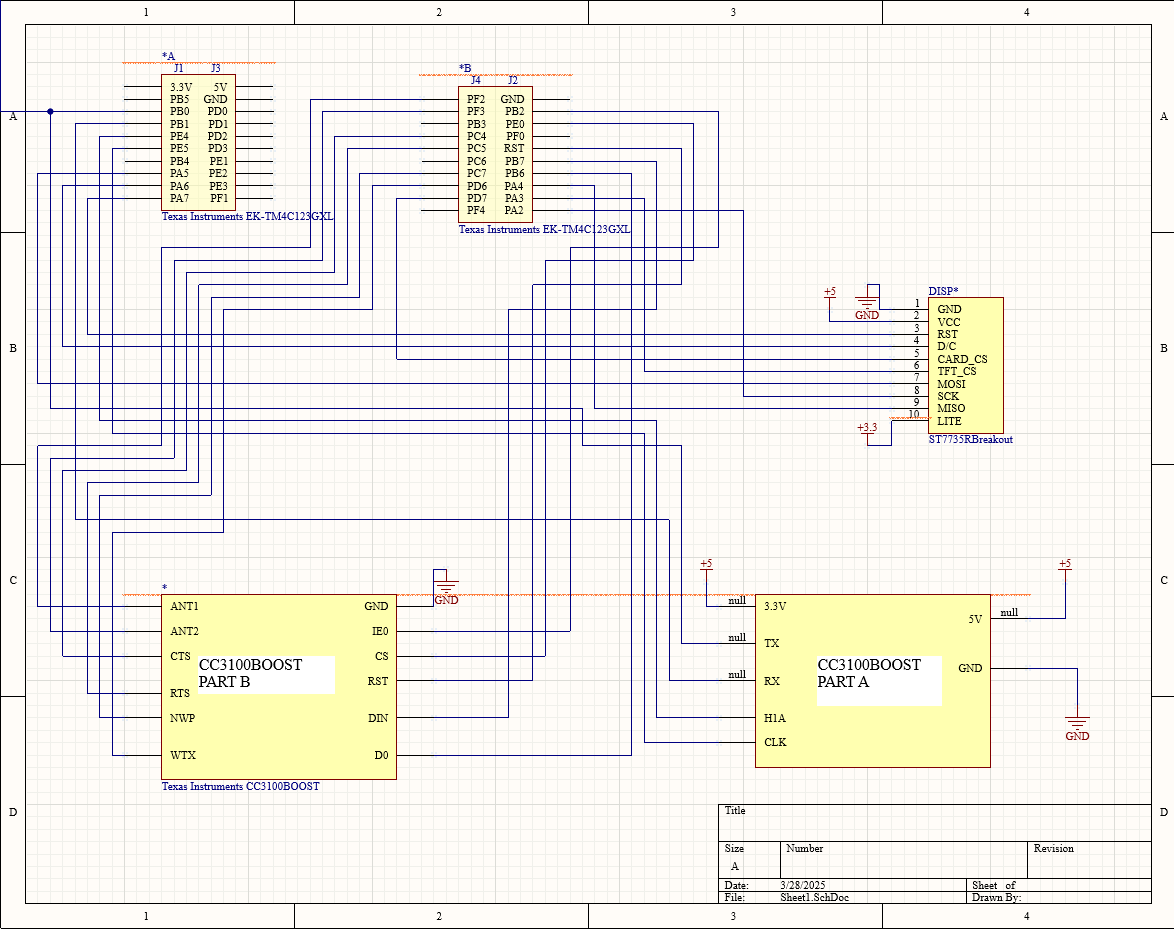Click the CTS pin on Part B
This screenshot has height=929, width=1174.
pos(180,656)
